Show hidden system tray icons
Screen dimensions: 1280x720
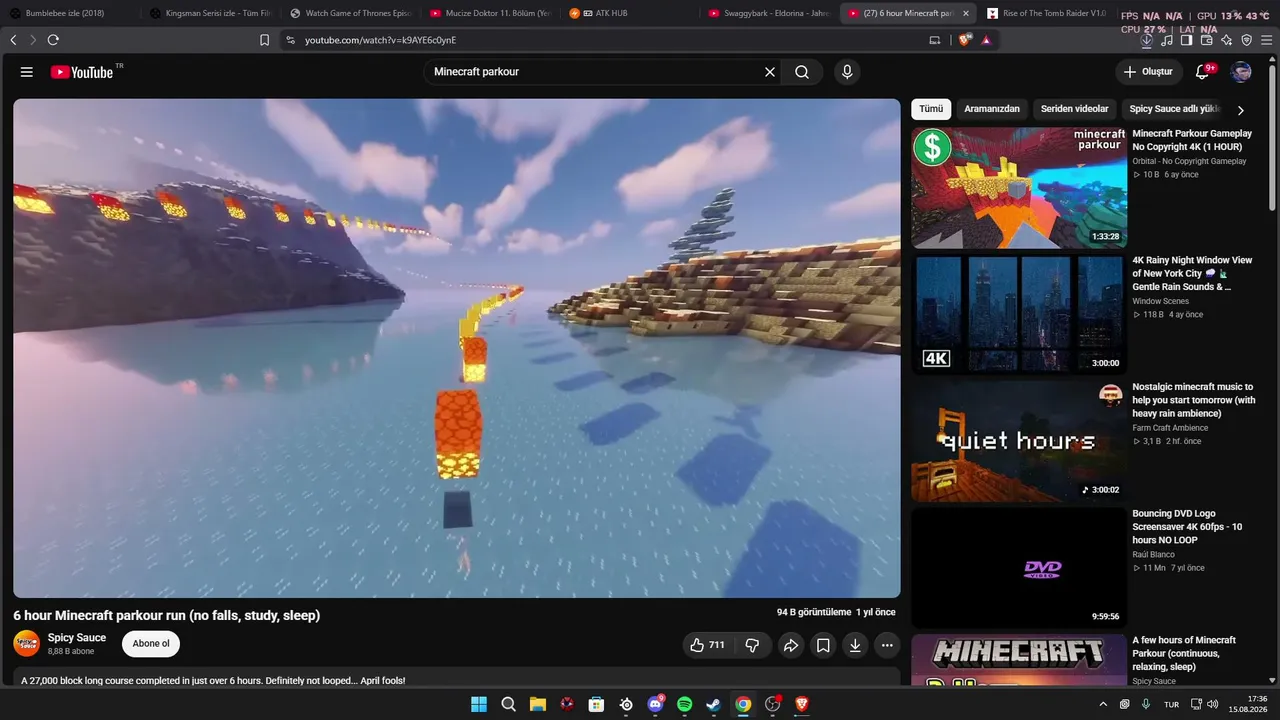1103,704
